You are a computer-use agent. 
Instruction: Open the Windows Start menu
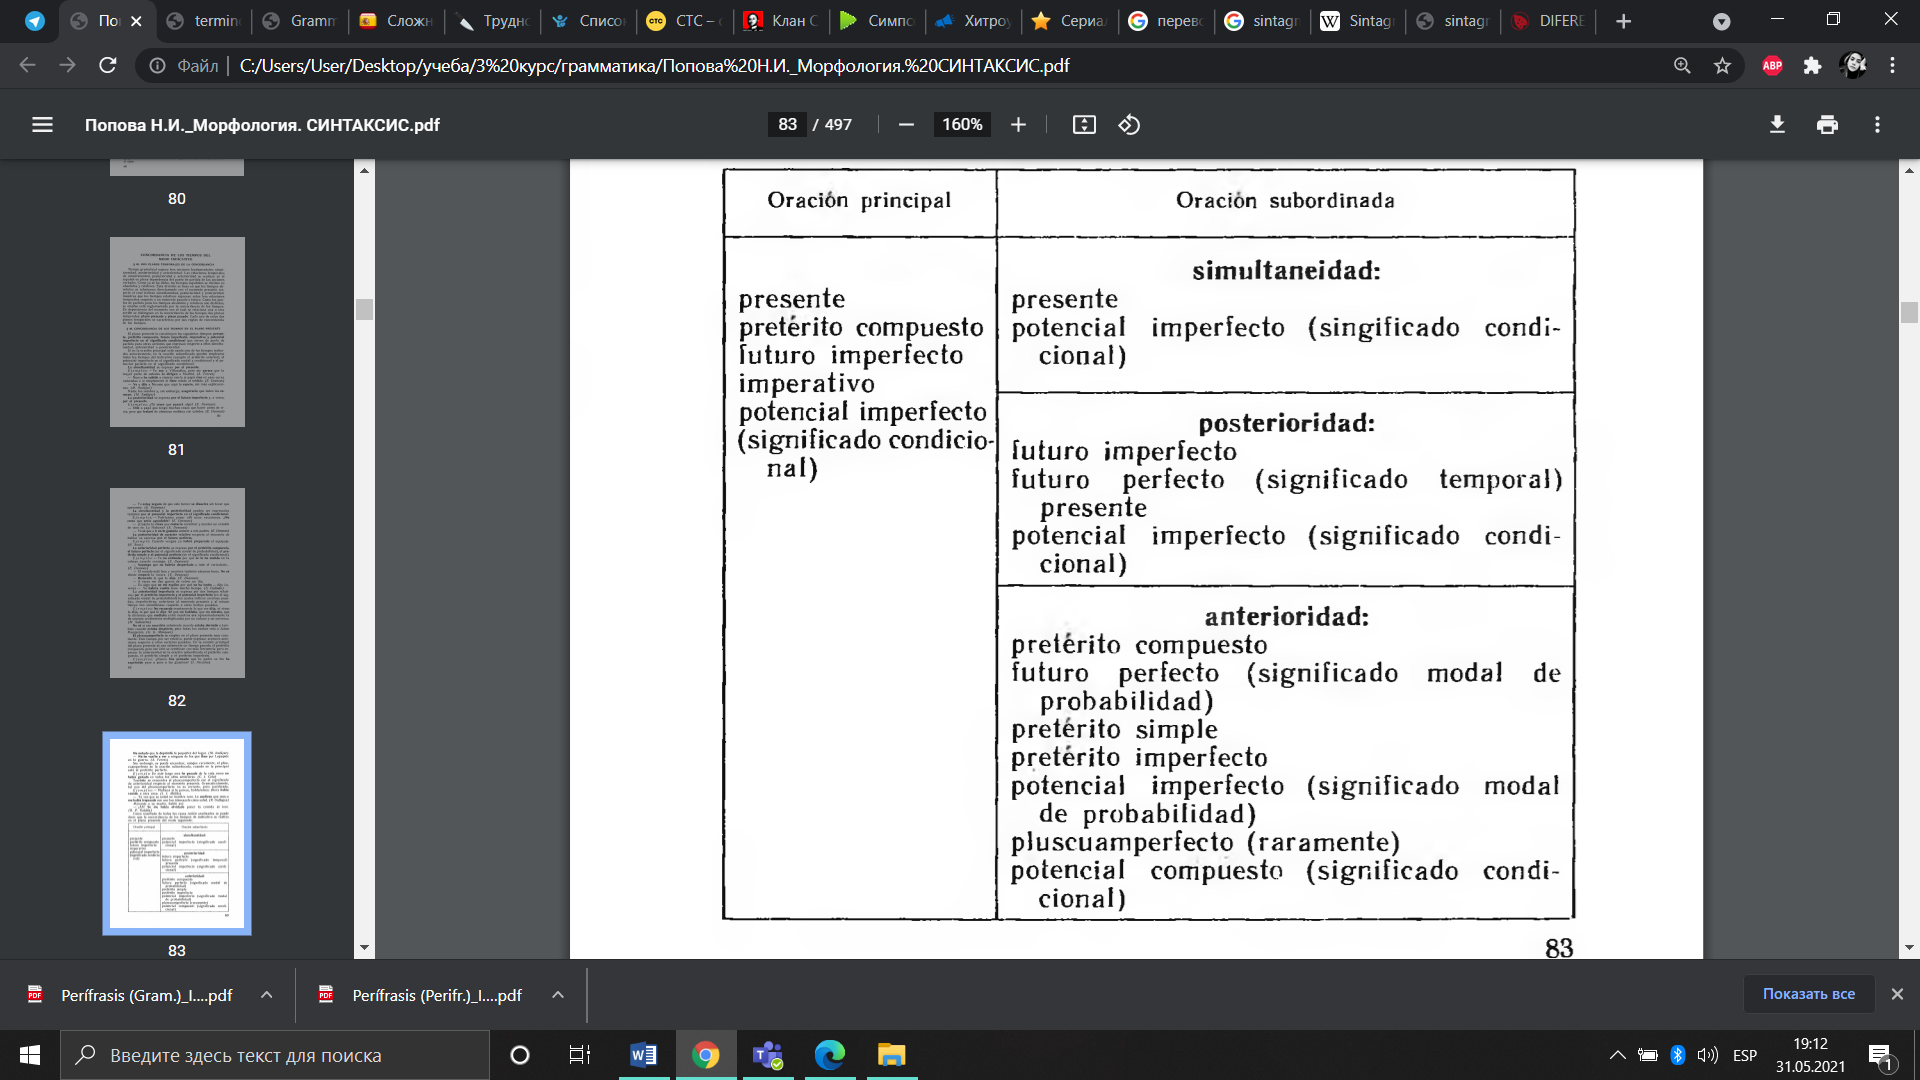[x=29, y=1055]
